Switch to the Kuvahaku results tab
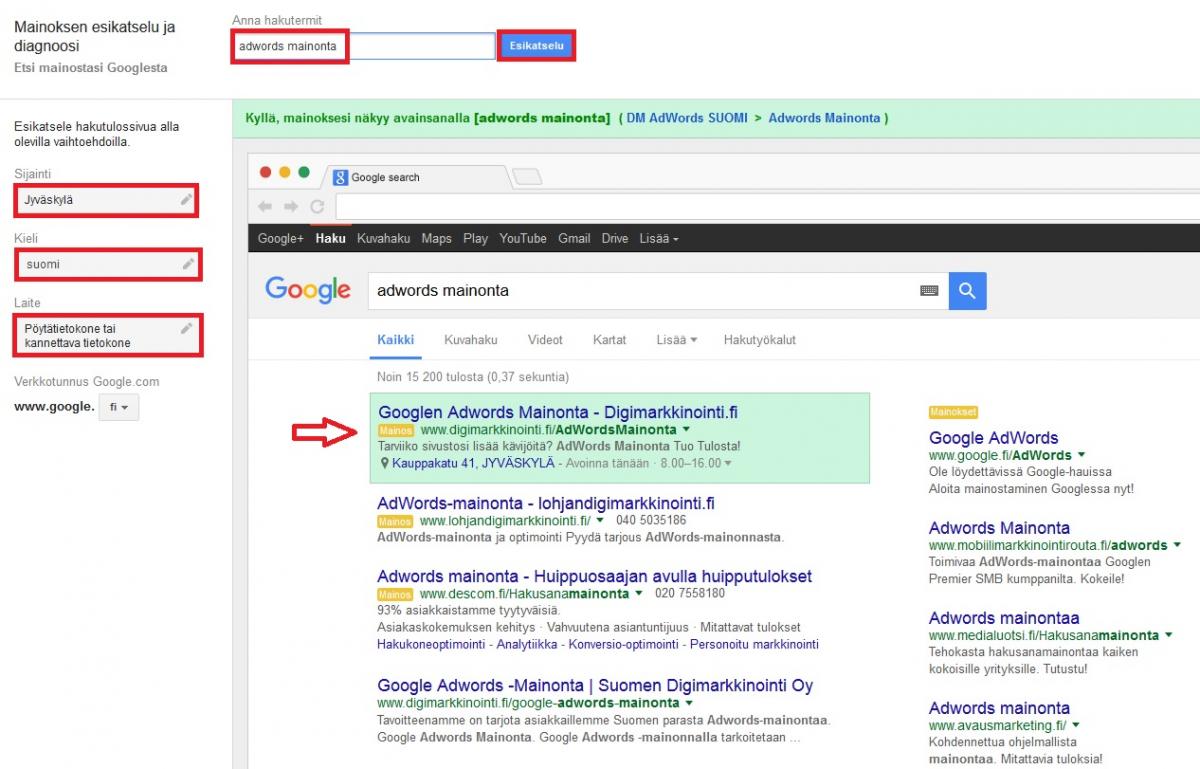 pos(471,340)
